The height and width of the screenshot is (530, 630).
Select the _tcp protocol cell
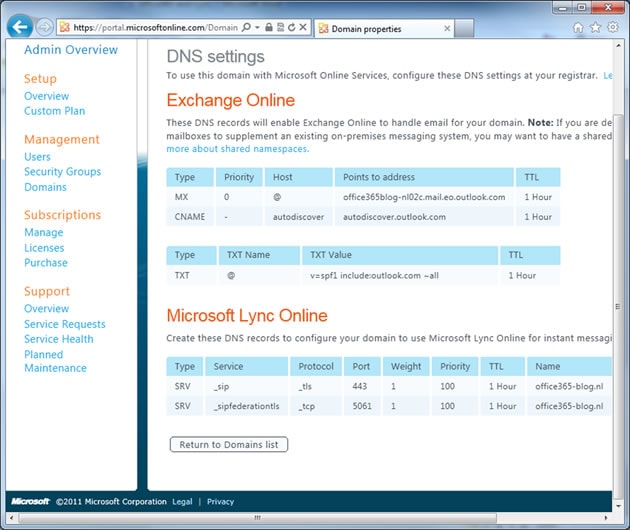316,406
